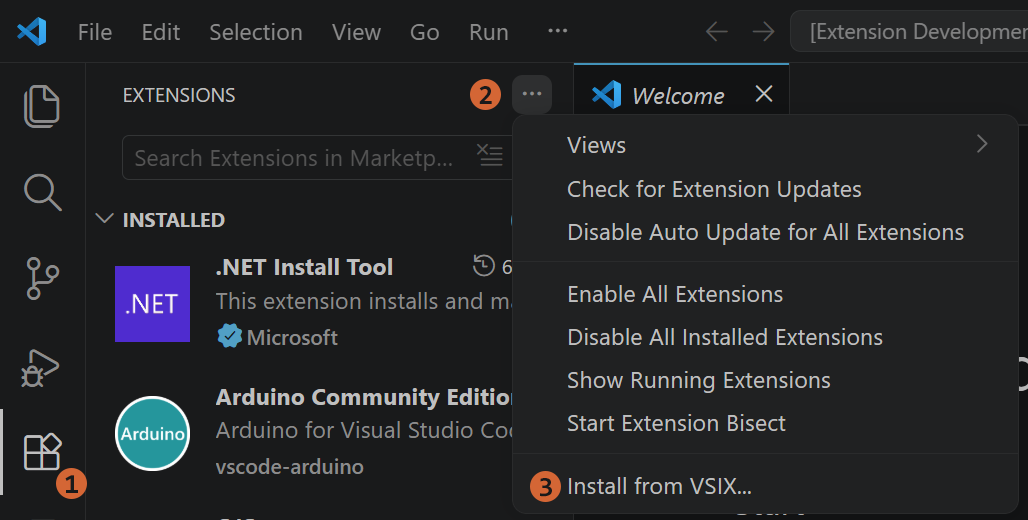The width and height of the screenshot is (1028, 520).
Task: Select Install from VSIX...
Action: click(x=765, y=487)
